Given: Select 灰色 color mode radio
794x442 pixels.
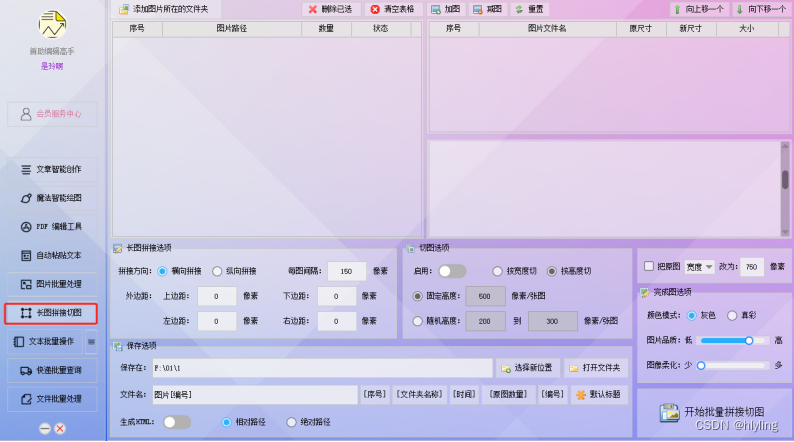Looking at the screenshot, I should (691, 315).
